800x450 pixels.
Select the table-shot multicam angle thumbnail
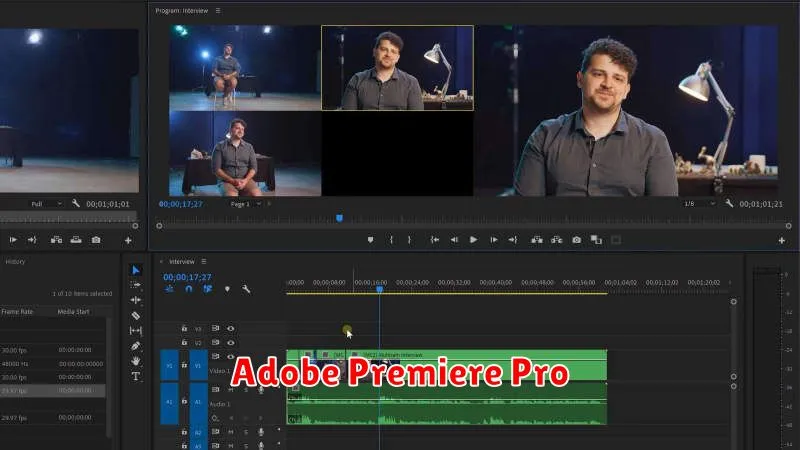point(245,154)
